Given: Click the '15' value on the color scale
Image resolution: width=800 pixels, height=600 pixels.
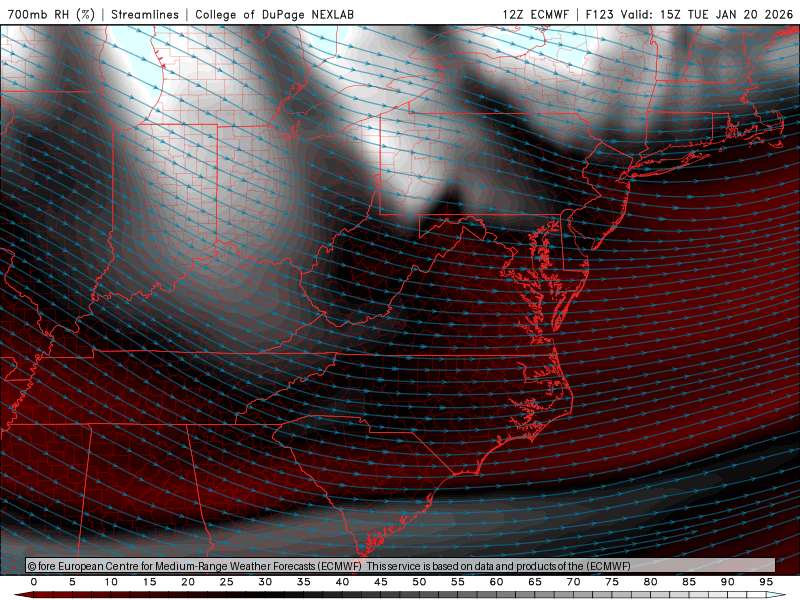Looking at the screenshot, I should (x=149, y=582).
